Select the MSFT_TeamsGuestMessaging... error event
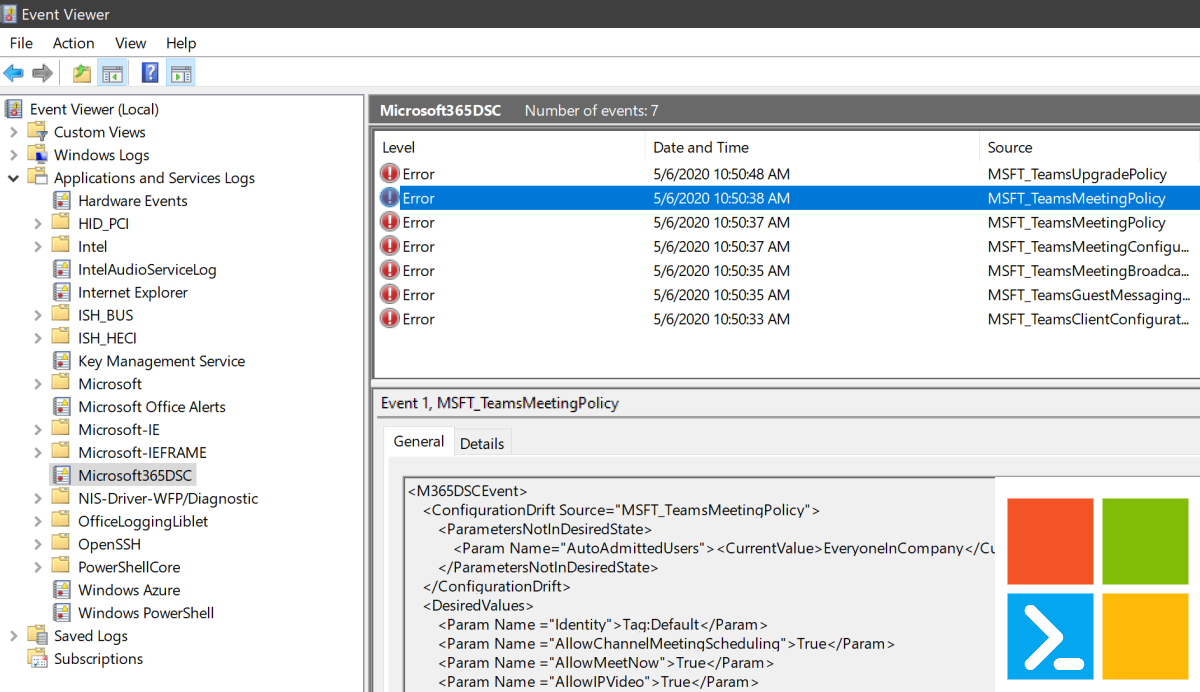 pos(786,295)
